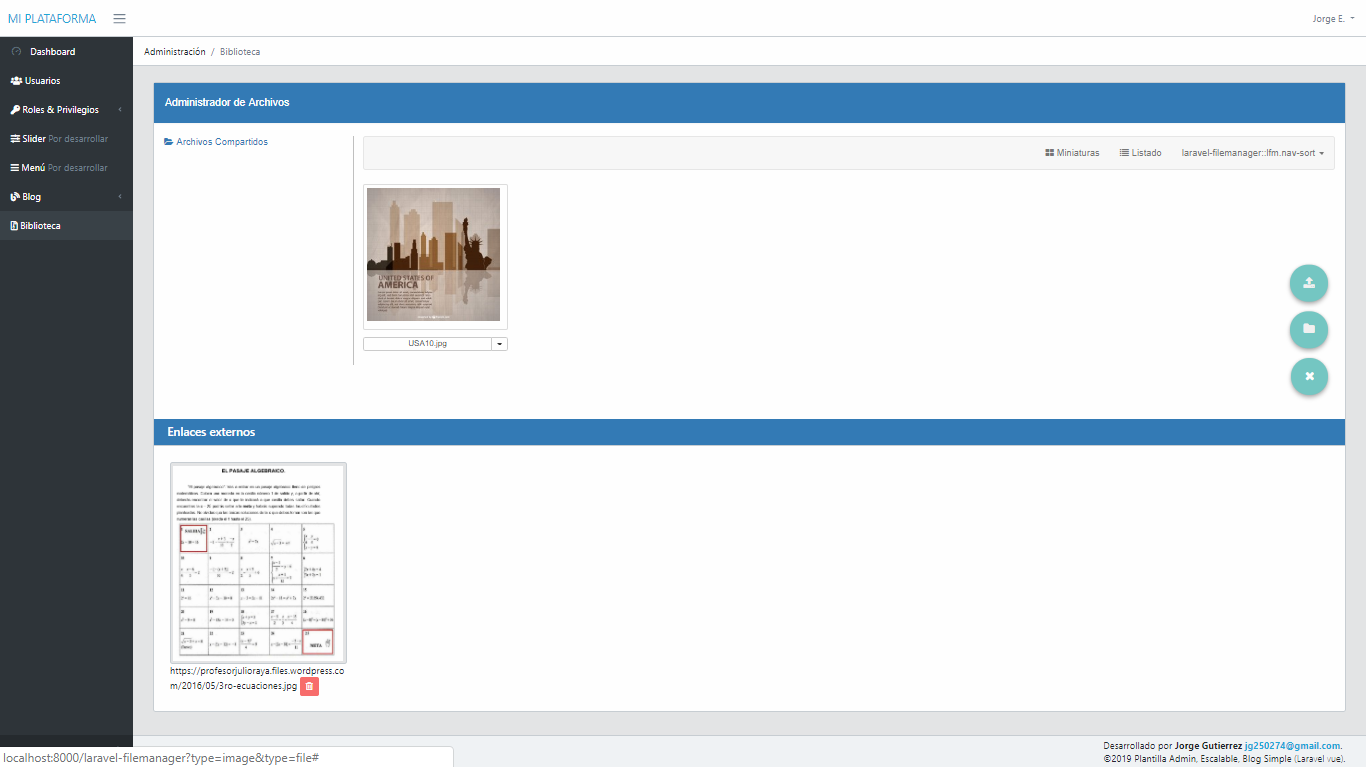Select the USA10.jpg image thumbnail
The height and width of the screenshot is (767, 1366).
pos(435,256)
